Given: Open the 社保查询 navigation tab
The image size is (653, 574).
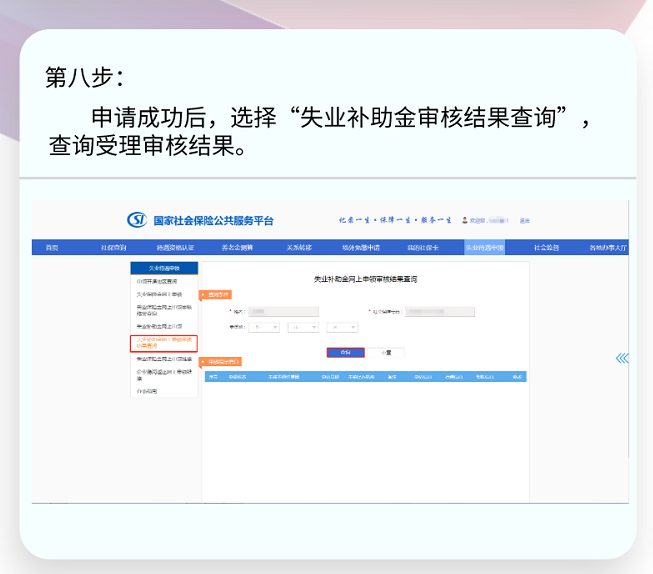Looking at the screenshot, I should pos(113,247).
